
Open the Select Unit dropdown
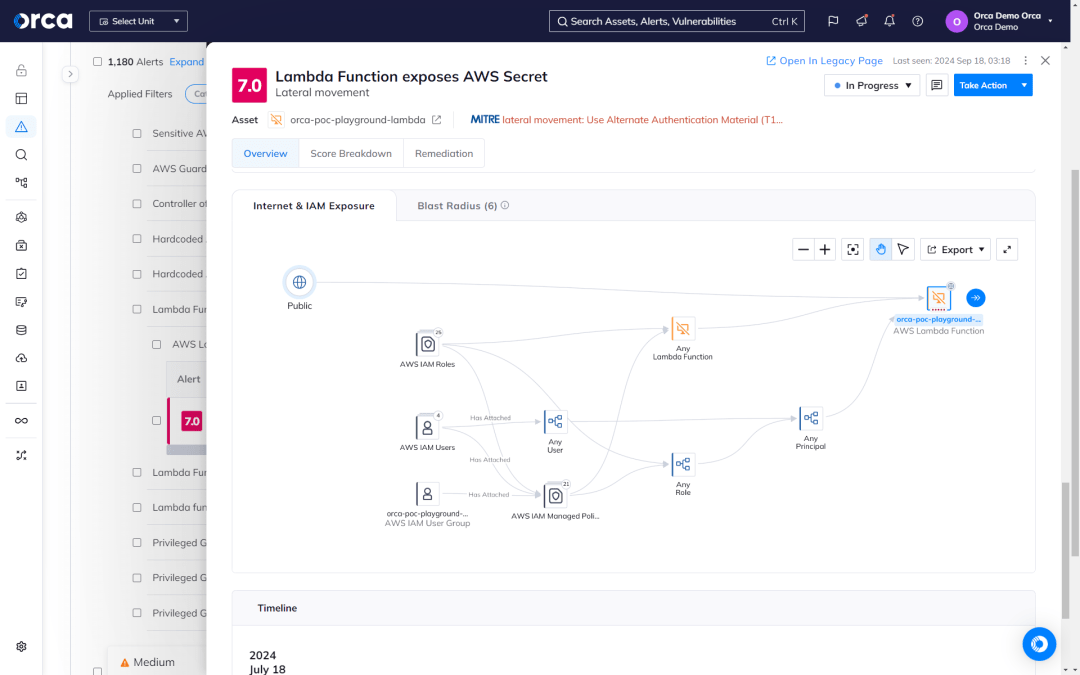click(138, 21)
